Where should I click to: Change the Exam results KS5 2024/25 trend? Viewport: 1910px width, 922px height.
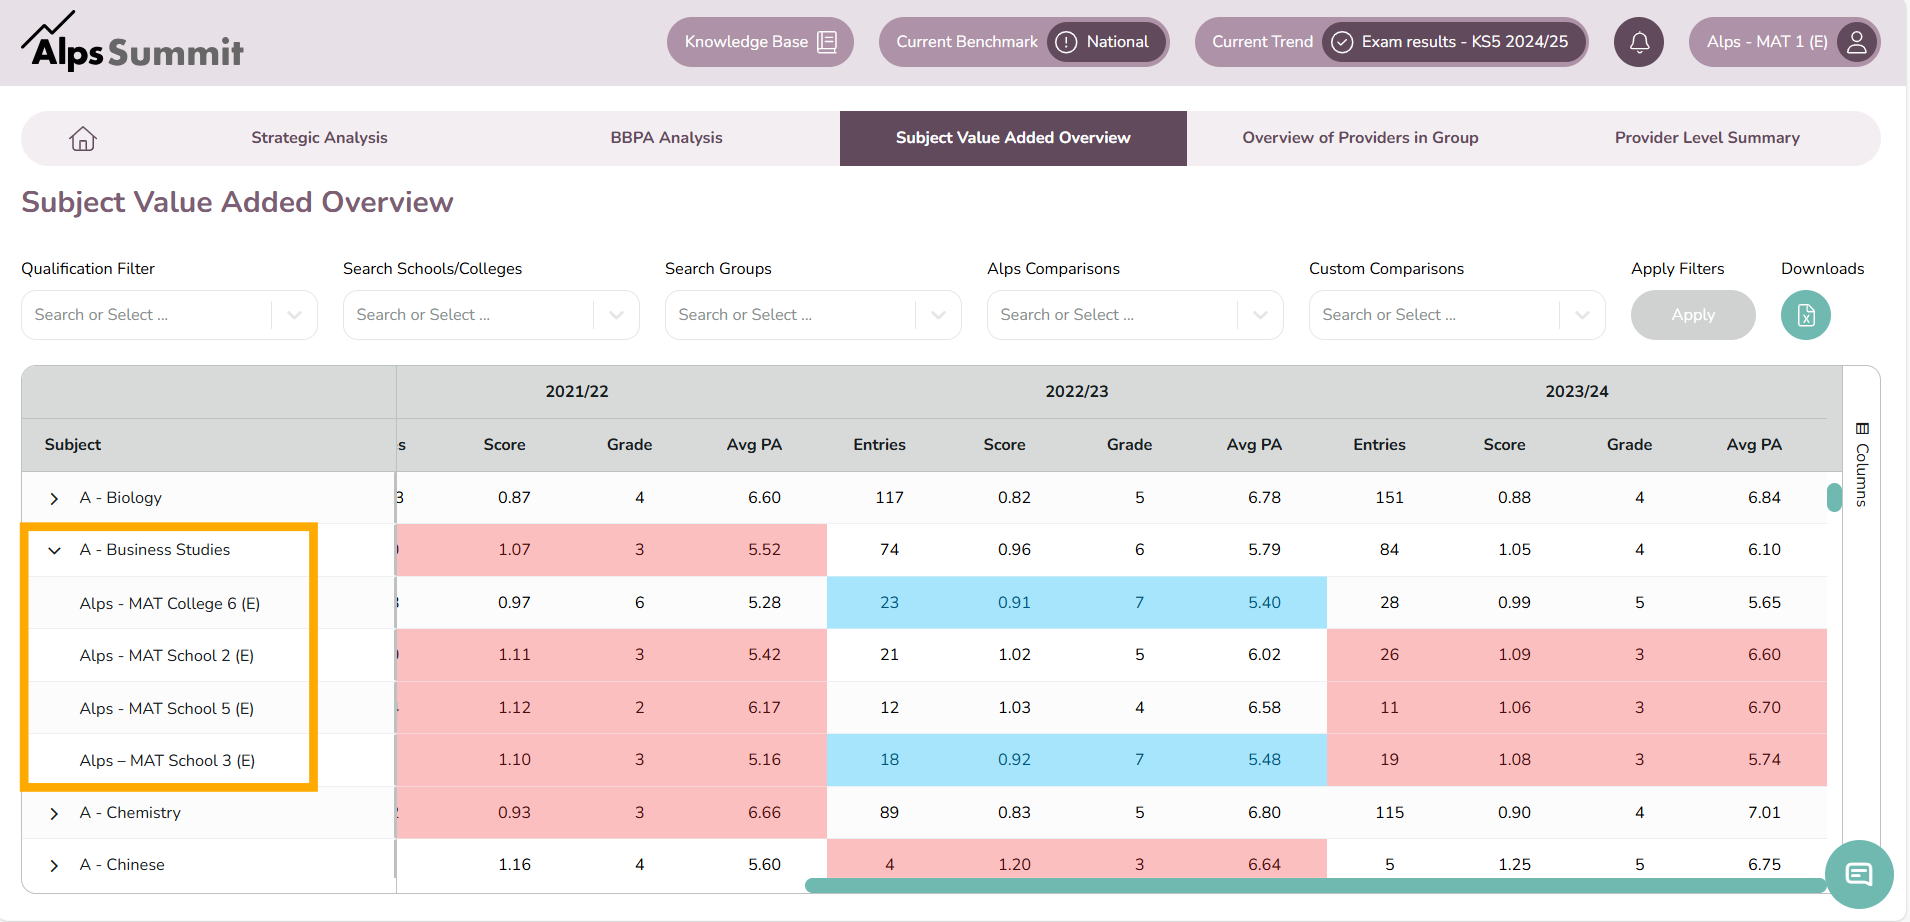(x=1454, y=42)
